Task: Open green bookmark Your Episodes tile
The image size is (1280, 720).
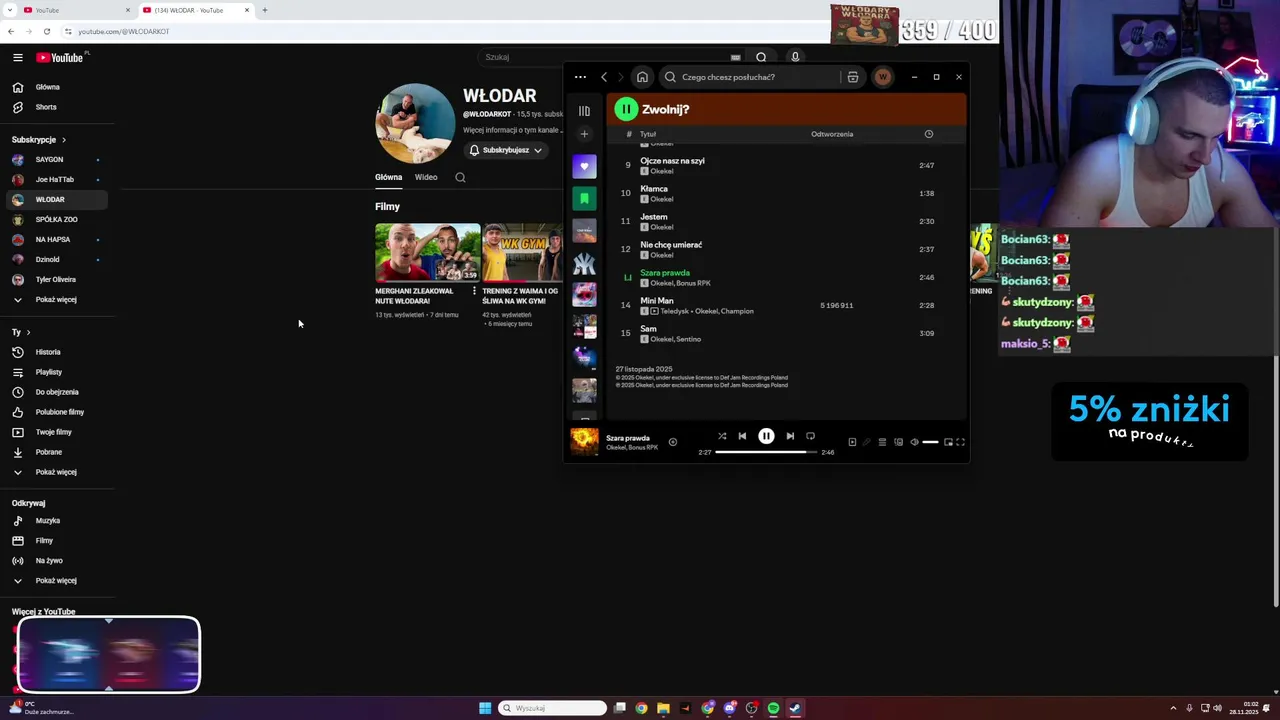Action: click(x=584, y=198)
